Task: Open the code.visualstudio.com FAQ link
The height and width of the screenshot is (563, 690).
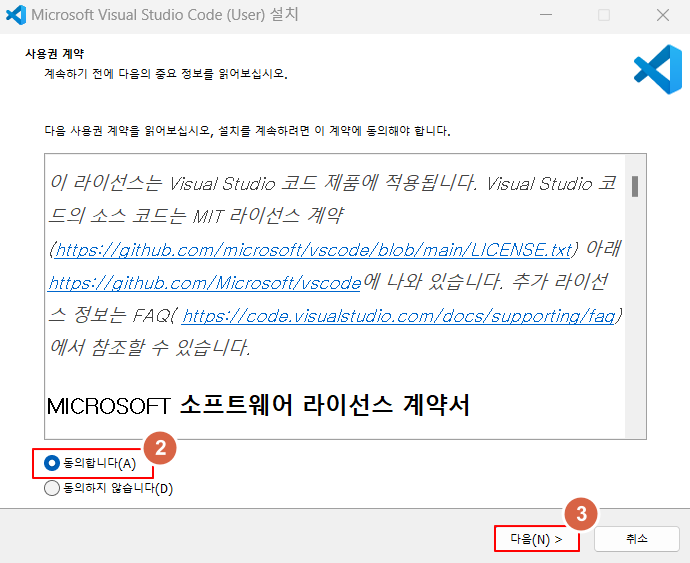Action: (x=399, y=316)
